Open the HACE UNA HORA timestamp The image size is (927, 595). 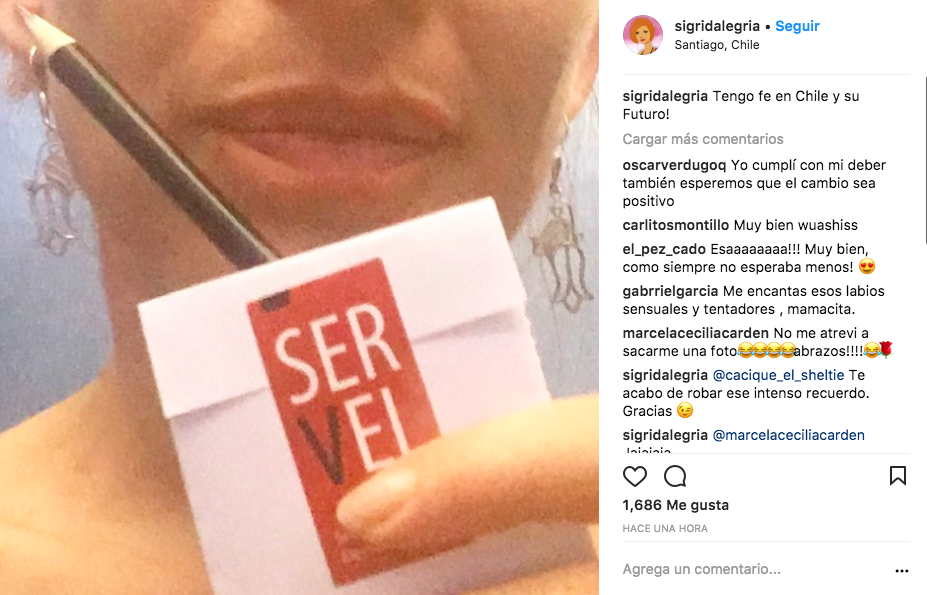coord(665,529)
